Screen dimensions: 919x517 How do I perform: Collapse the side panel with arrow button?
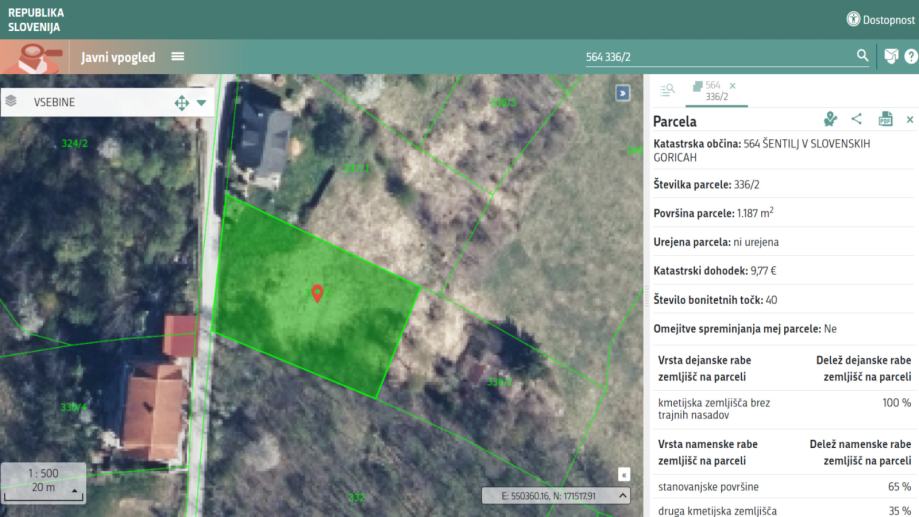click(622, 93)
